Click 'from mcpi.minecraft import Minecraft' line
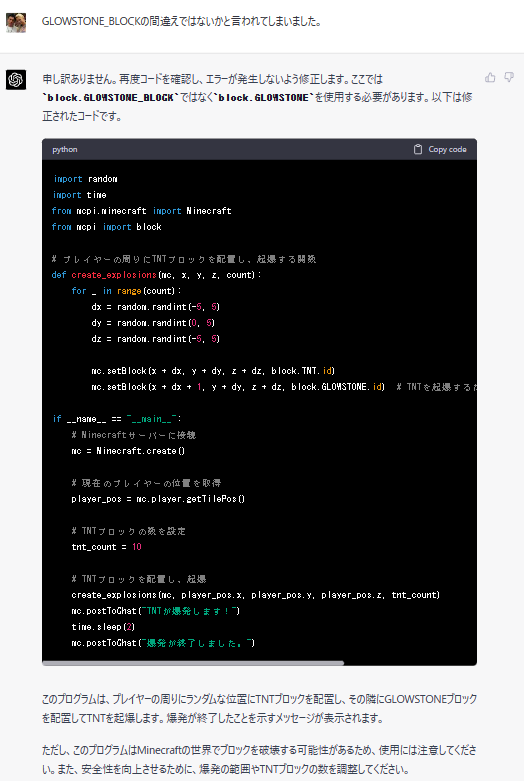The height and width of the screenshot is (781, 524). pyautogui.click(x=141, y=211)
